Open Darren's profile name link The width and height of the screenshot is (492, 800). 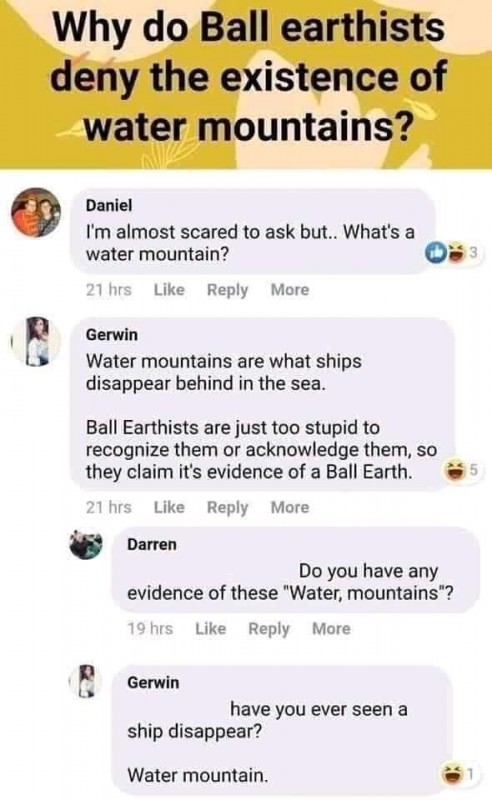pos(152,544)
